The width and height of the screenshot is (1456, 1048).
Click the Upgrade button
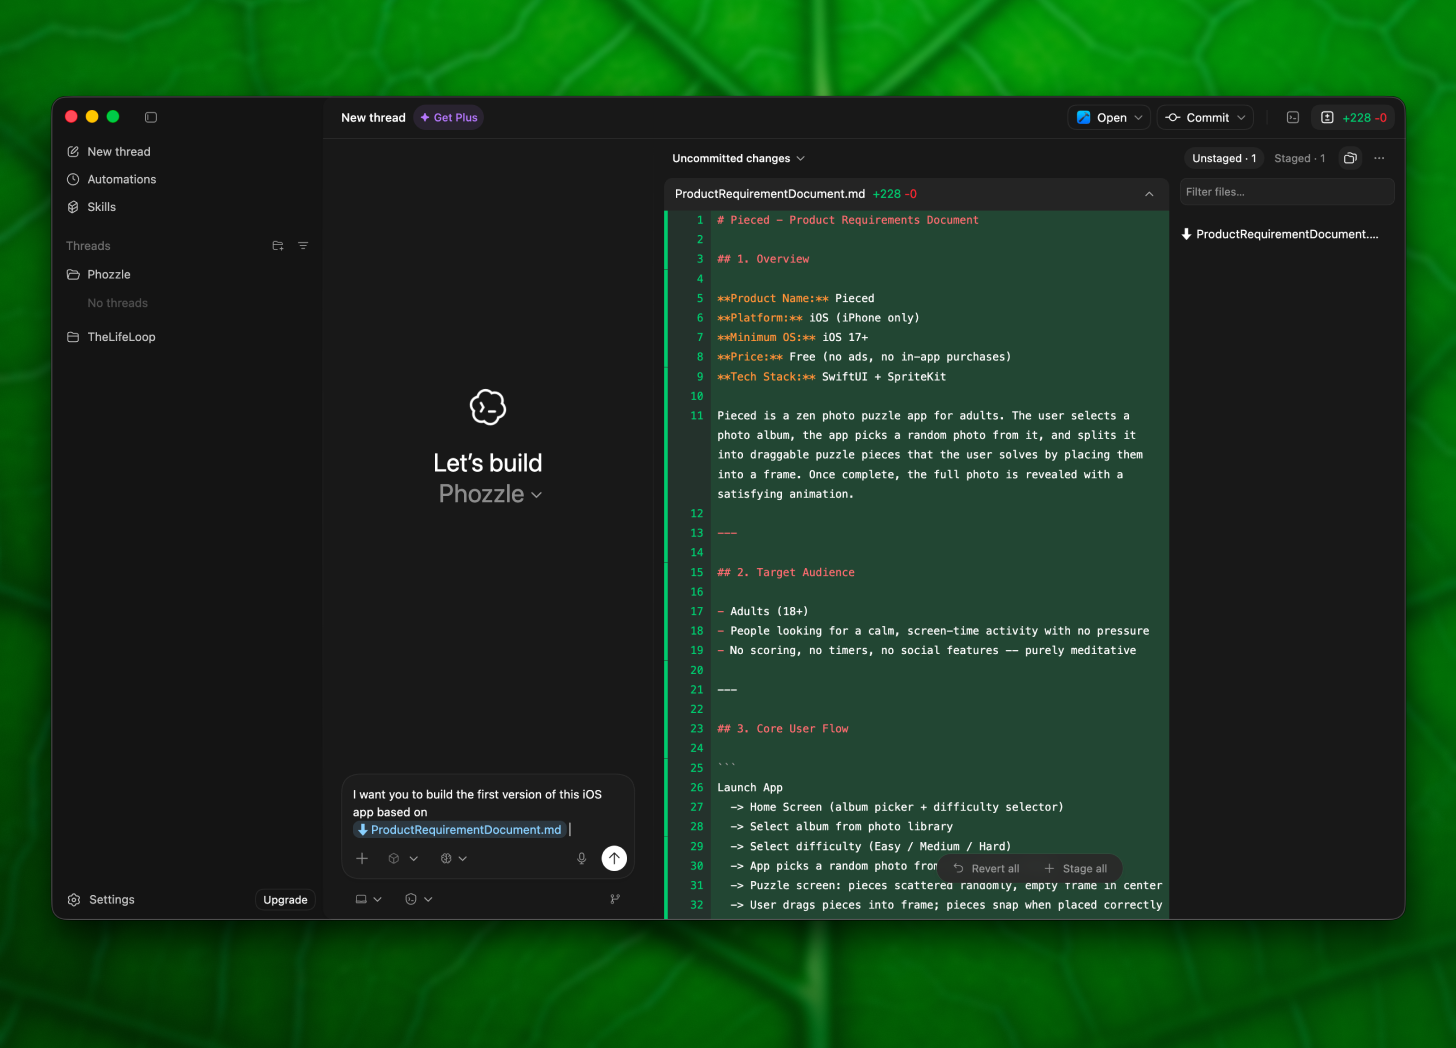(x=285, y=900)
